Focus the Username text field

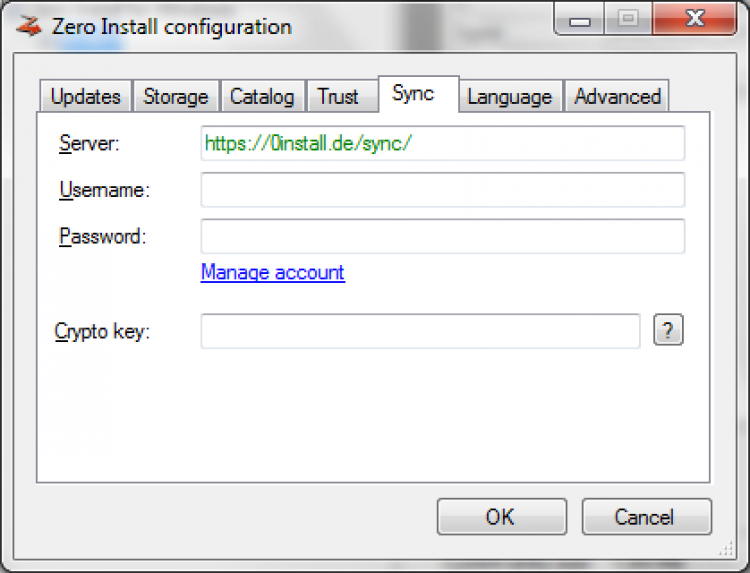point(442,190)
